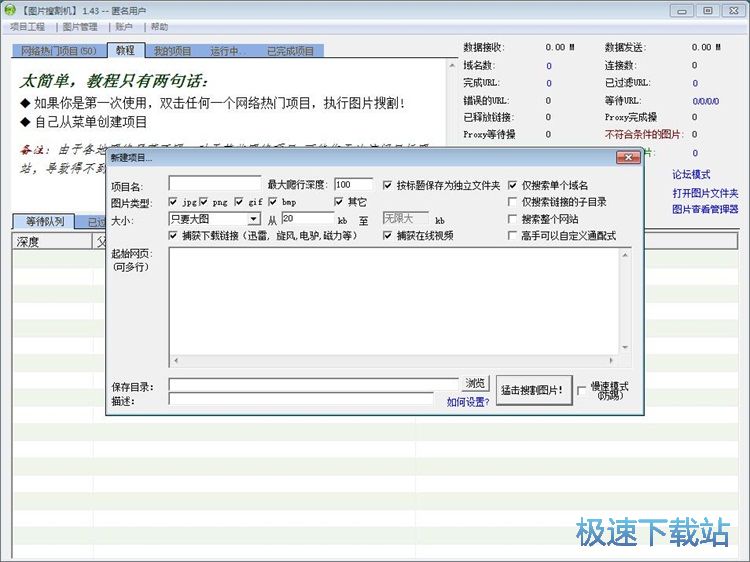Click the 猛击搜割图片! button

534,390
